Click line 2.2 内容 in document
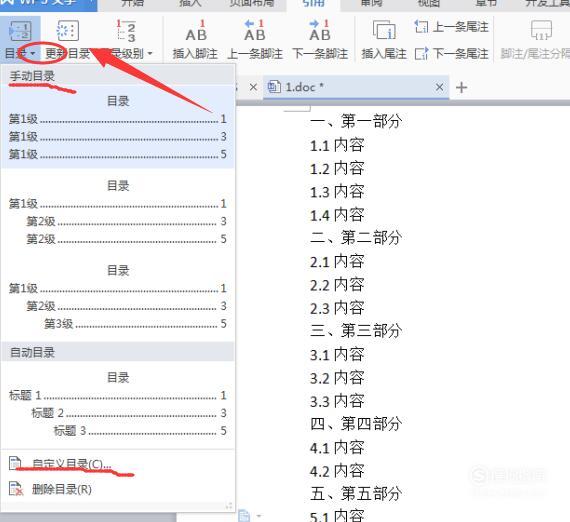This screenshot has width=570, height=522. click(x=337, y=285)
